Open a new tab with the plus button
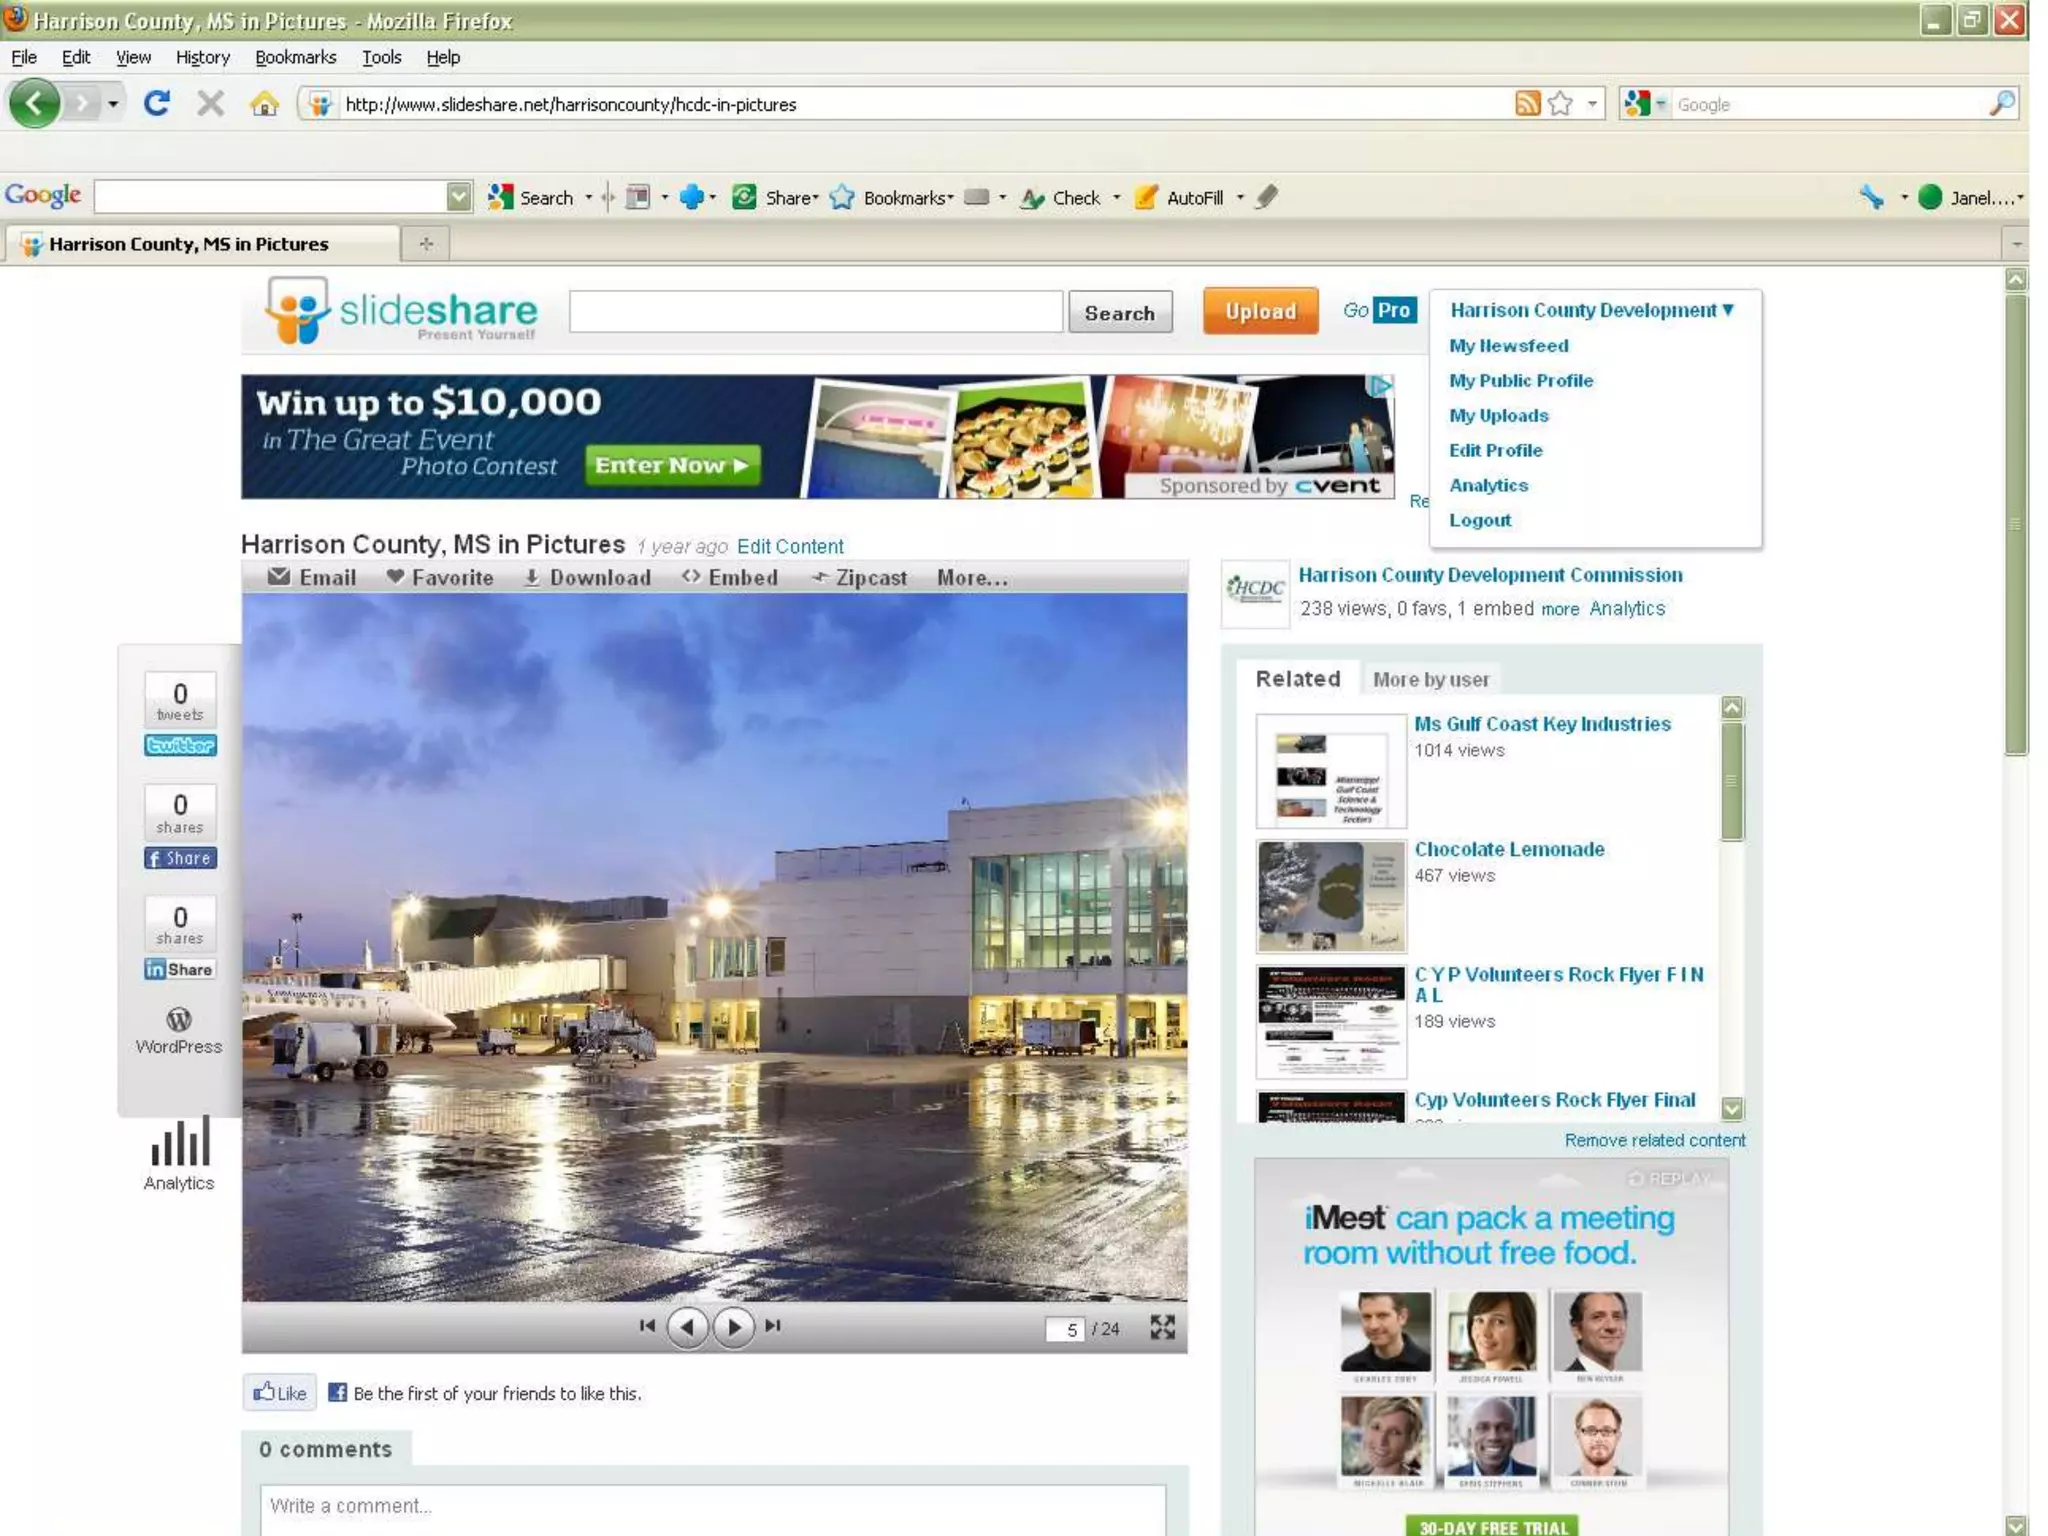 tap(426, 244)
